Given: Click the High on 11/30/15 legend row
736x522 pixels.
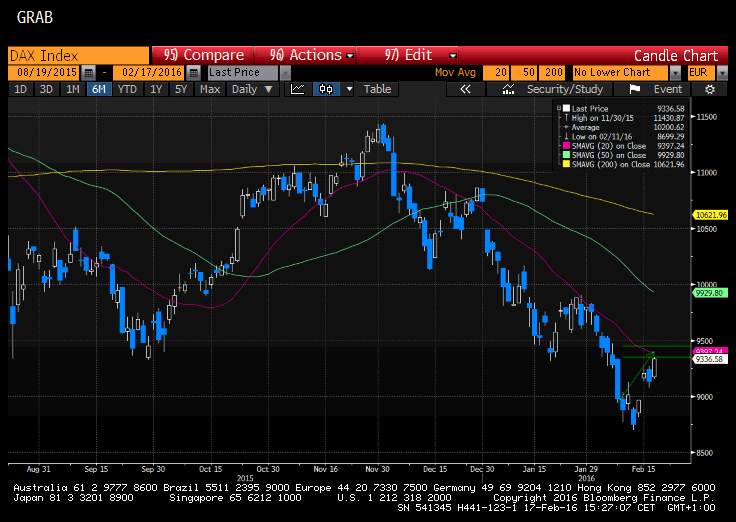Looking at the screenshot, I should pyautogui.click(x=624, y=118).
